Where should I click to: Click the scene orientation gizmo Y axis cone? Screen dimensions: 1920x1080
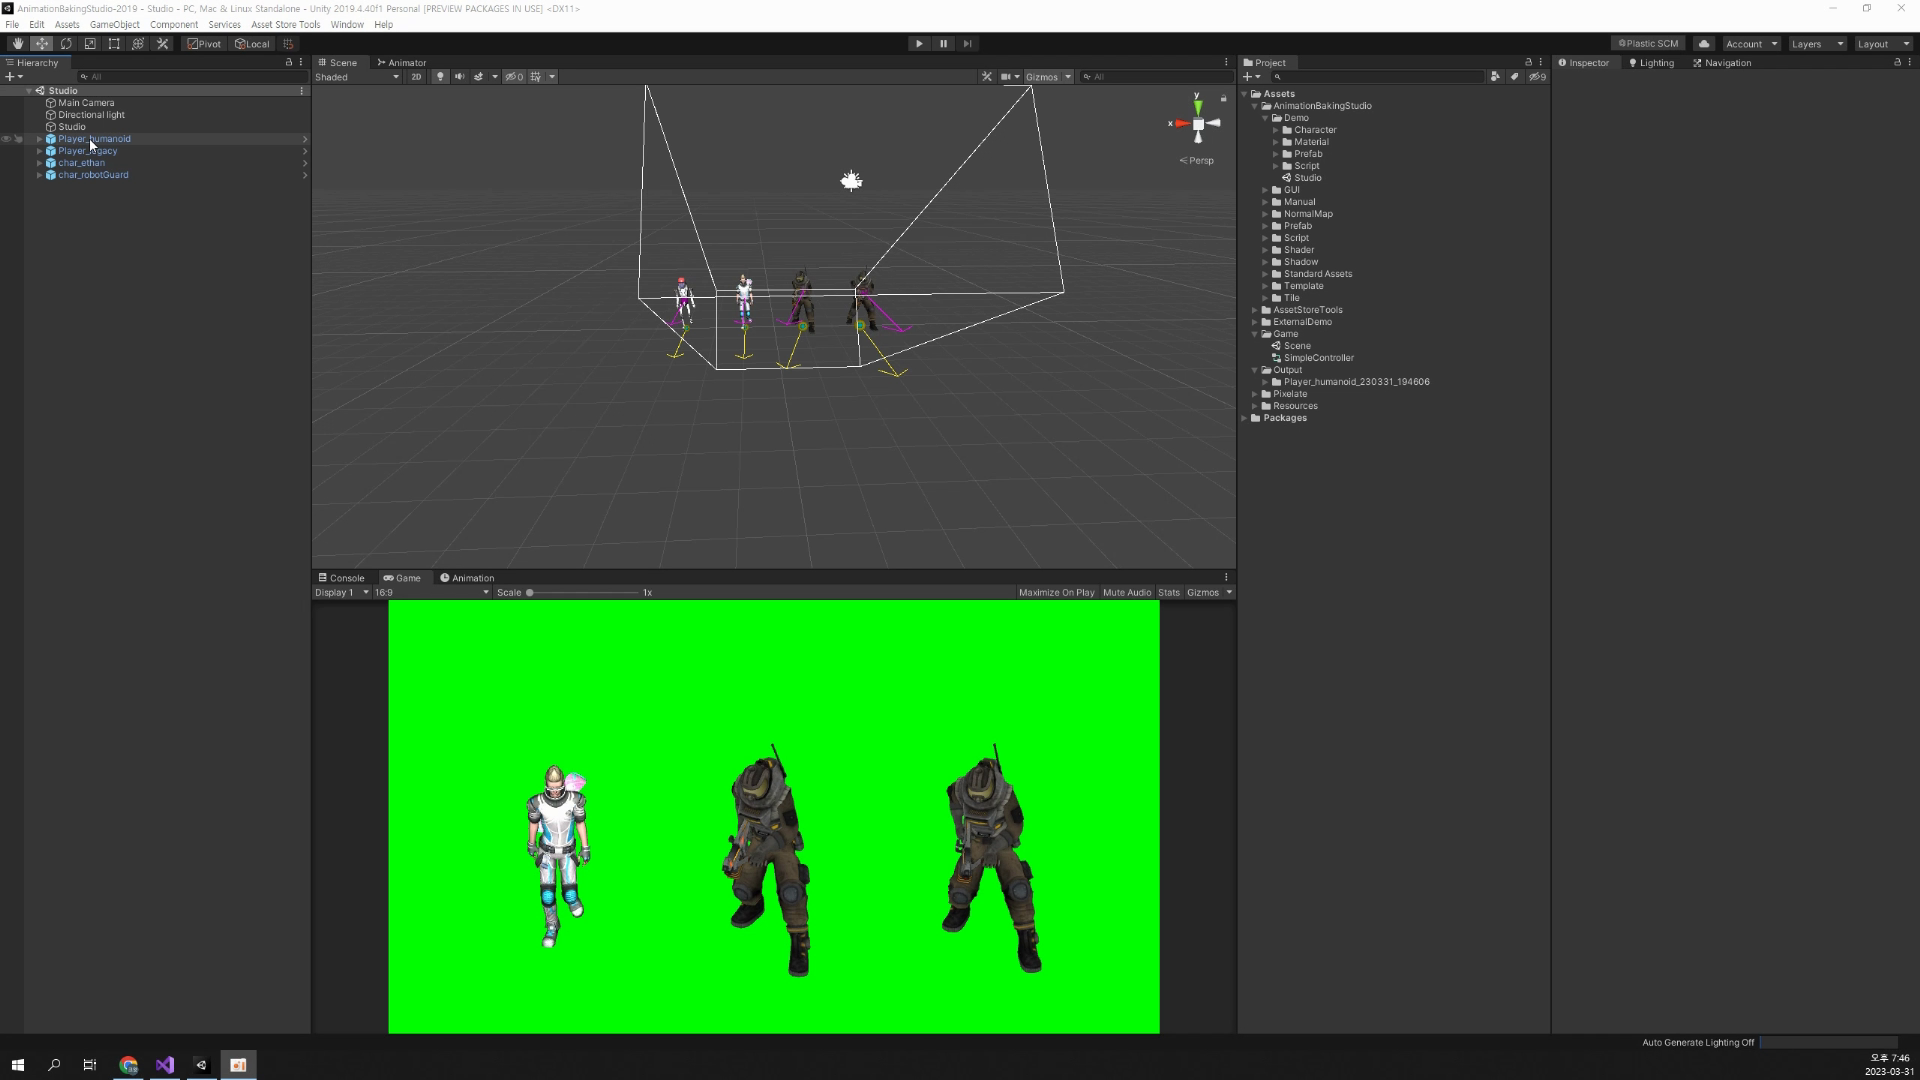click(x=1198, y=106)
